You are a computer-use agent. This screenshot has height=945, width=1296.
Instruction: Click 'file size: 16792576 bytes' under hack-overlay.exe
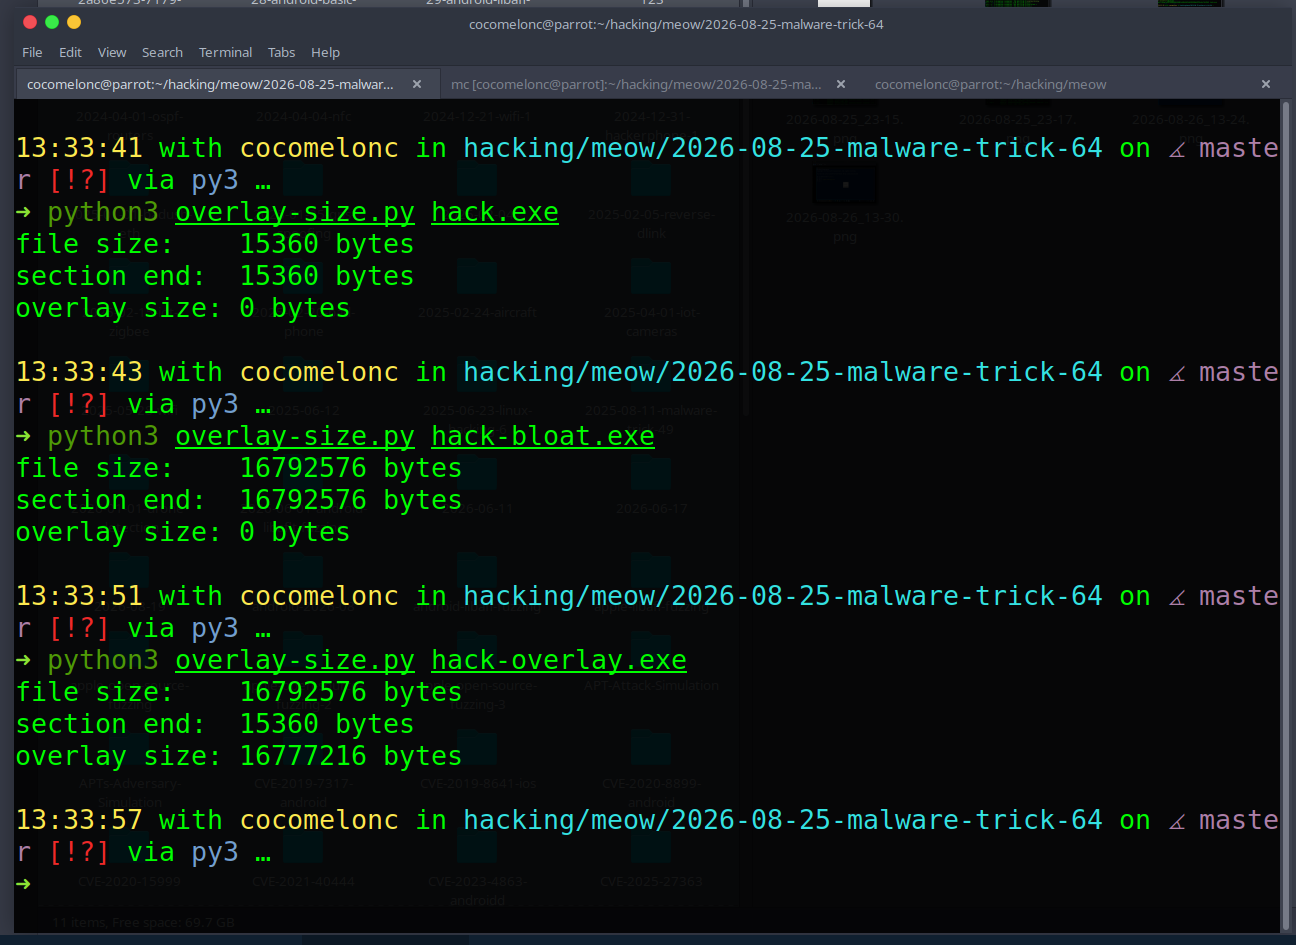(x=239, y=692)
